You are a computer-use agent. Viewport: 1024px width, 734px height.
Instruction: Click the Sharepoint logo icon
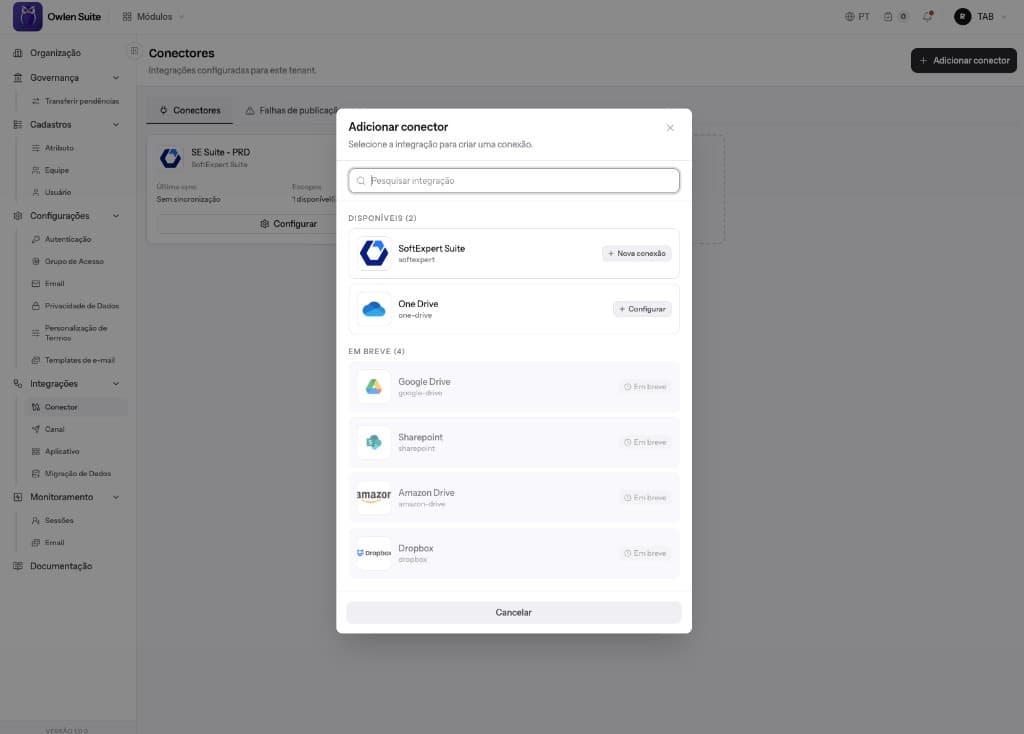(x=374, y=442)
